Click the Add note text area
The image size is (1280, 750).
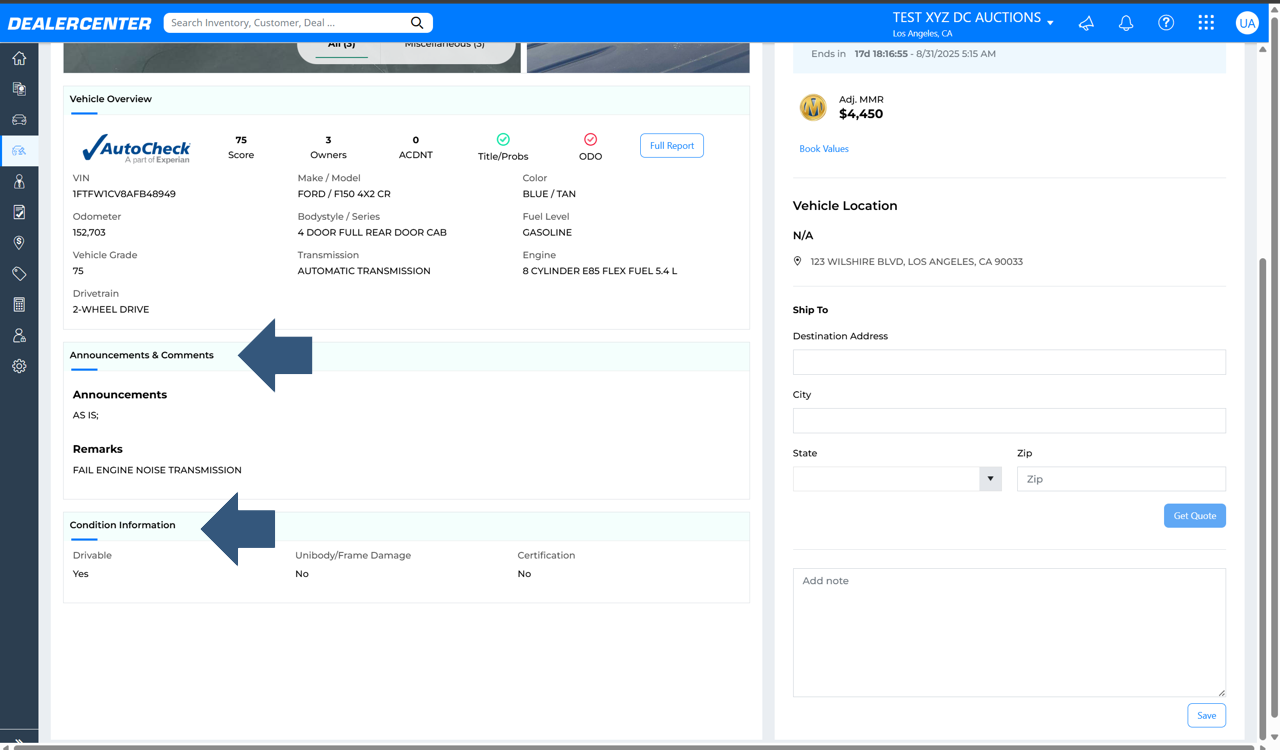[x=1009, y=633]
